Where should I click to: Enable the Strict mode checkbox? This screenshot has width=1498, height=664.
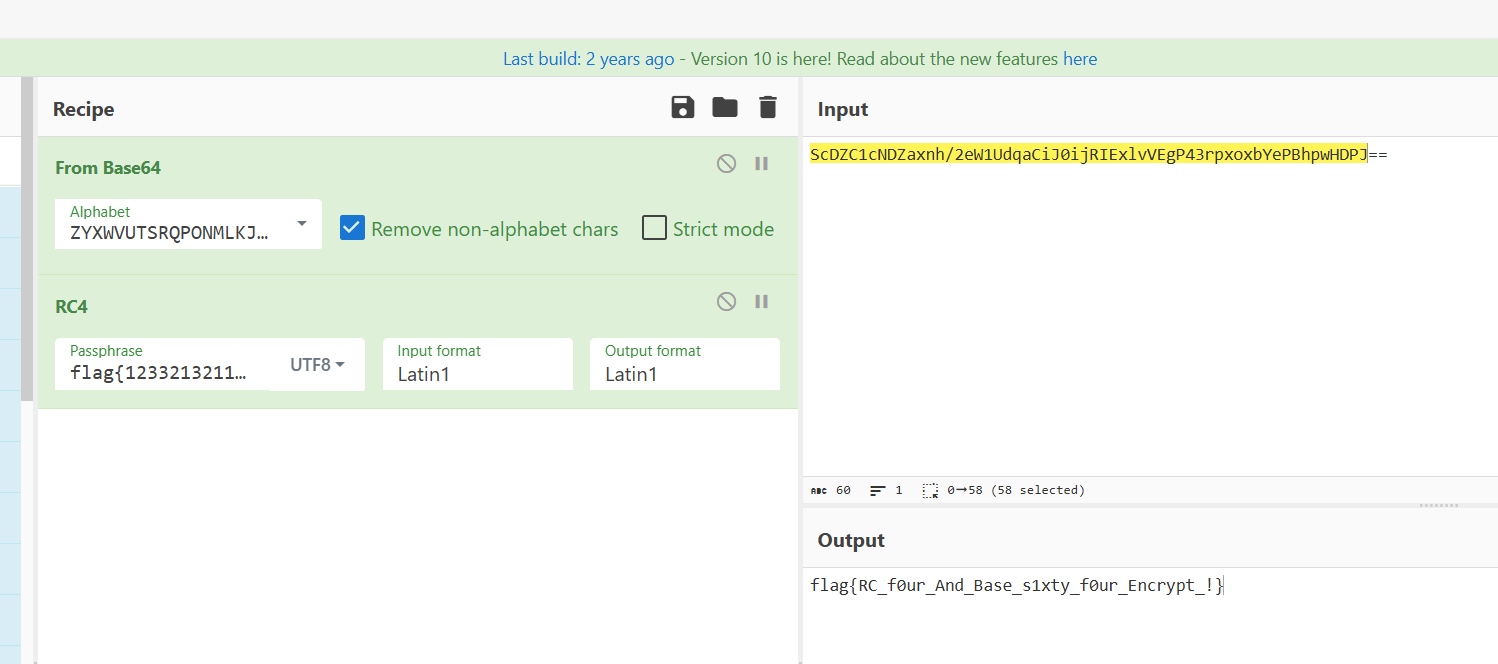tap(654, 228)
